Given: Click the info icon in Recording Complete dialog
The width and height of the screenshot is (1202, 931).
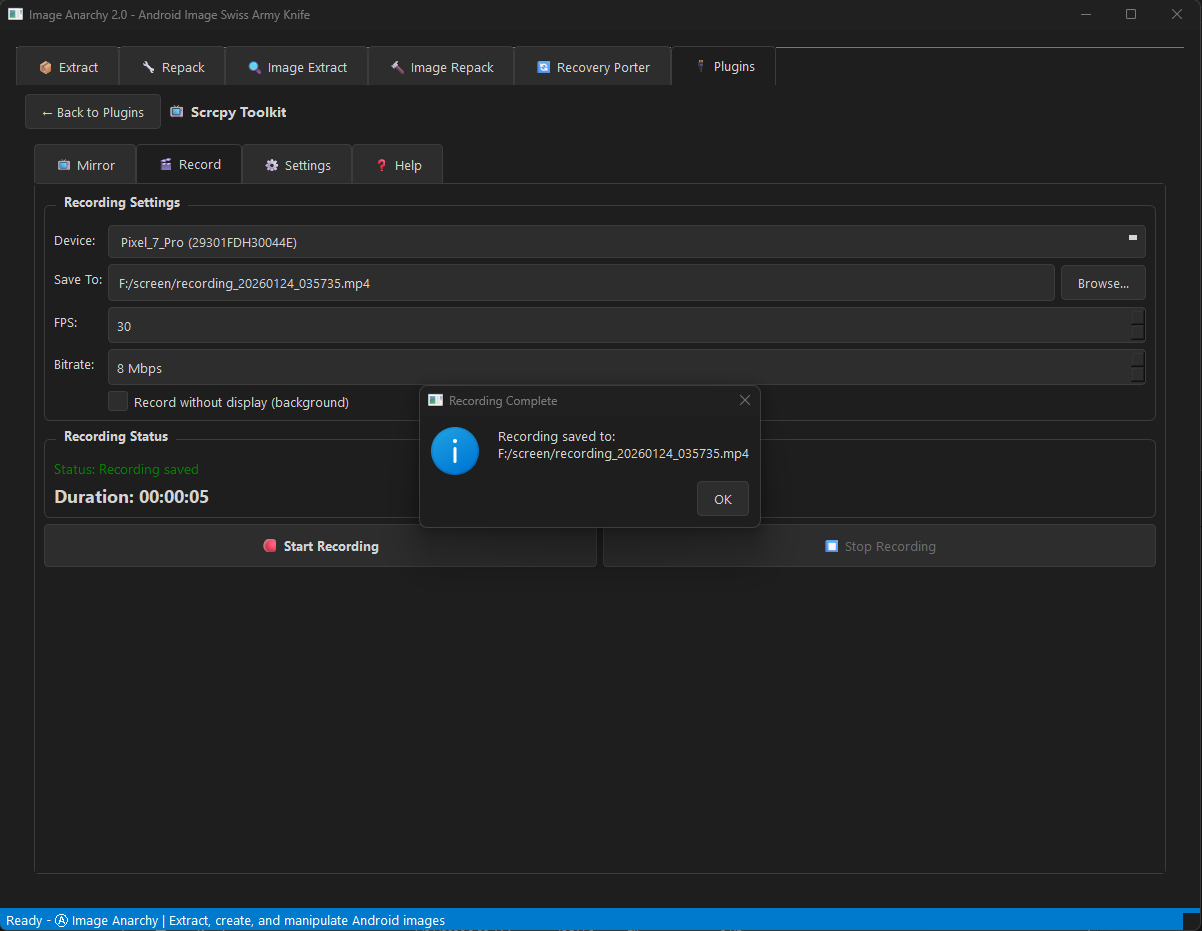Looking at the screenshot, I should pos(455,451).
